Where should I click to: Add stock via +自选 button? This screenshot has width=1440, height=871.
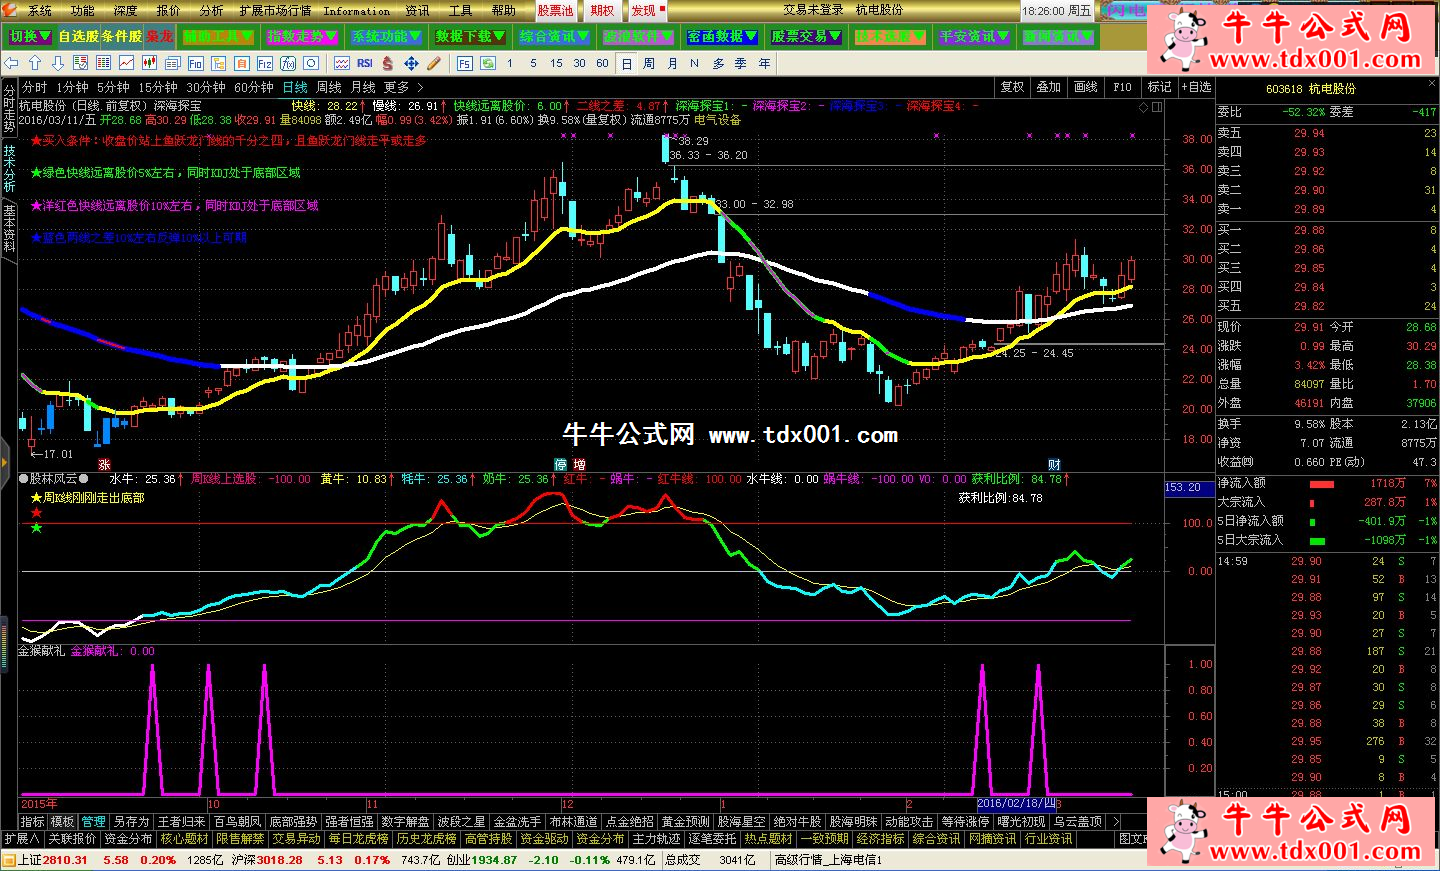tap(1196, 87)
